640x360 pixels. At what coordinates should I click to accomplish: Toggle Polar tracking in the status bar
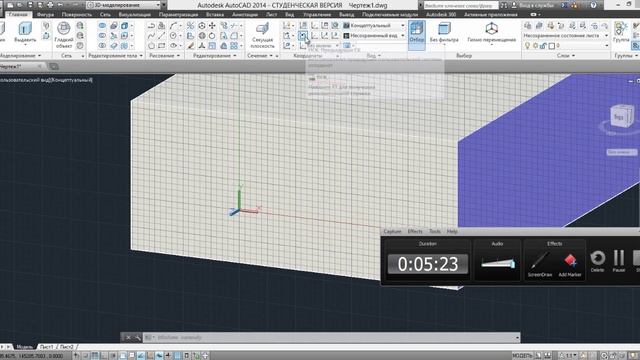coord(113,356)
